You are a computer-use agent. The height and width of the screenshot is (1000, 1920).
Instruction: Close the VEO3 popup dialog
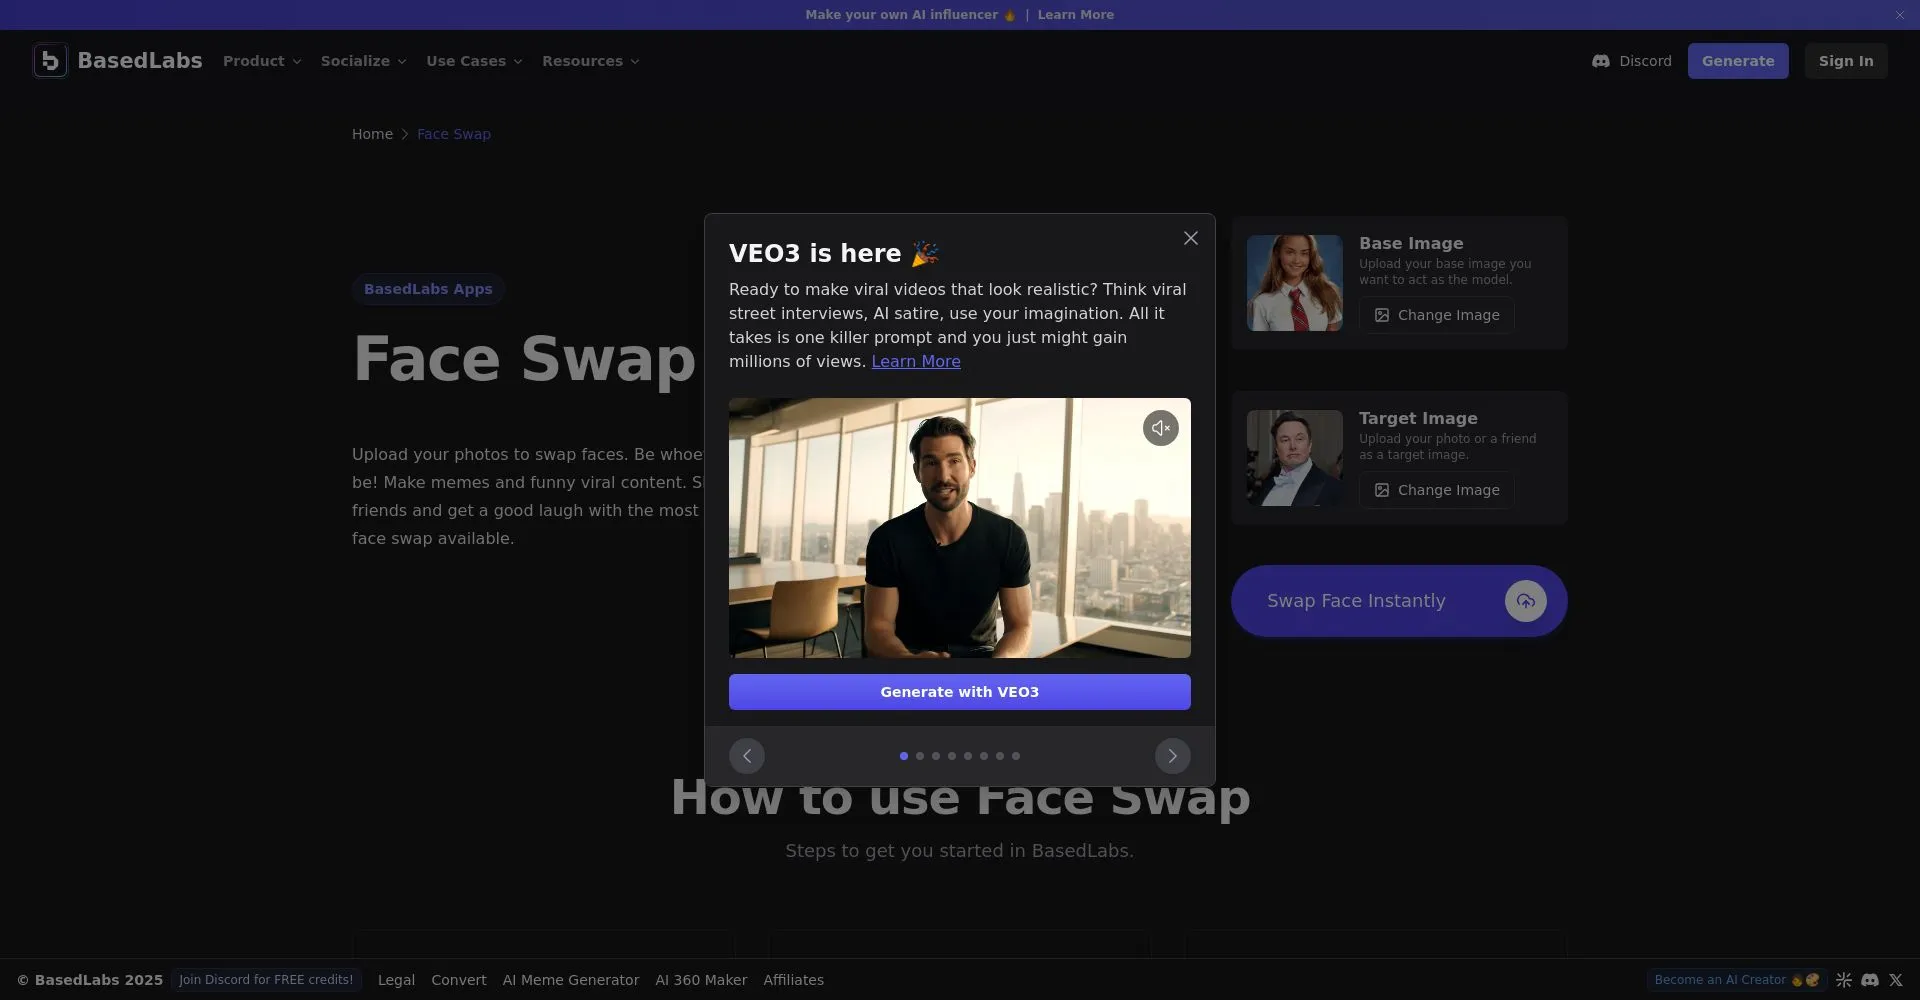pos(1190,238)
